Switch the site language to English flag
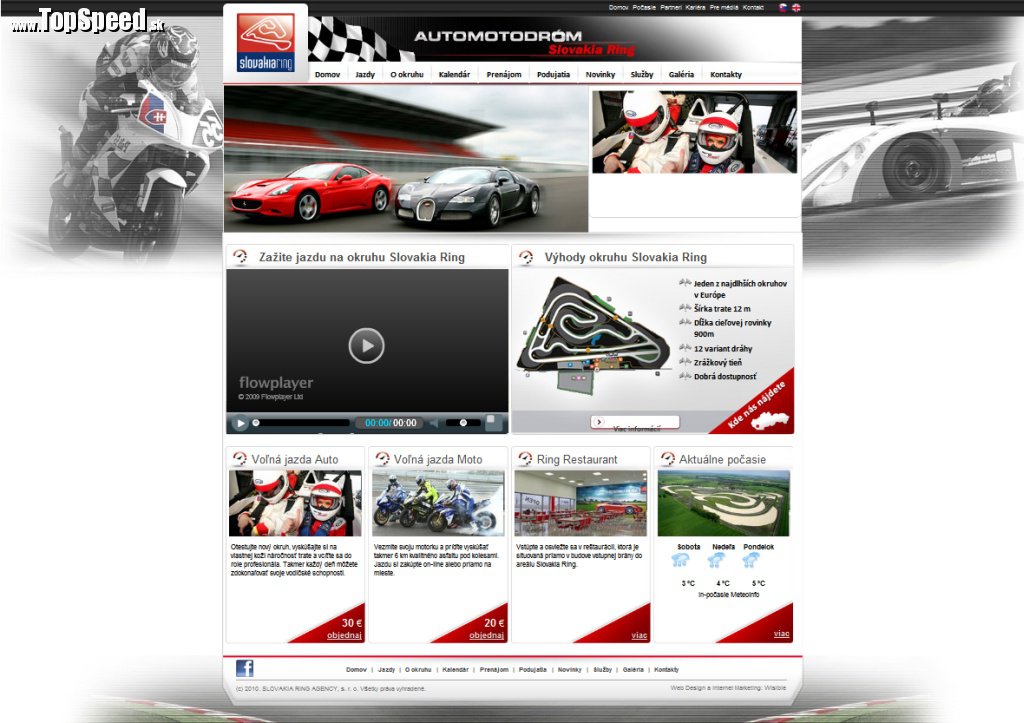This screenshot has width=1024, height=723. (x=796, y=8)
